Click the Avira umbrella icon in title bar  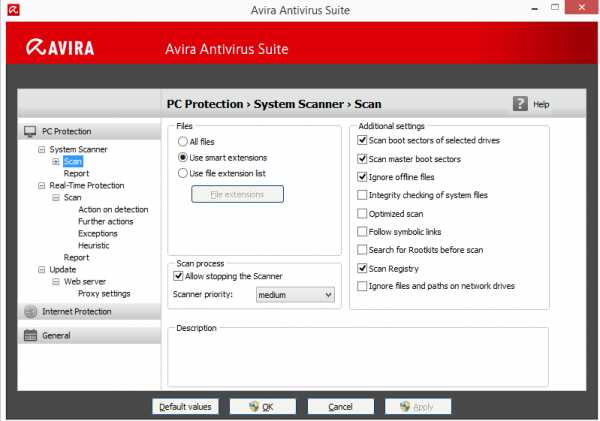14,10
